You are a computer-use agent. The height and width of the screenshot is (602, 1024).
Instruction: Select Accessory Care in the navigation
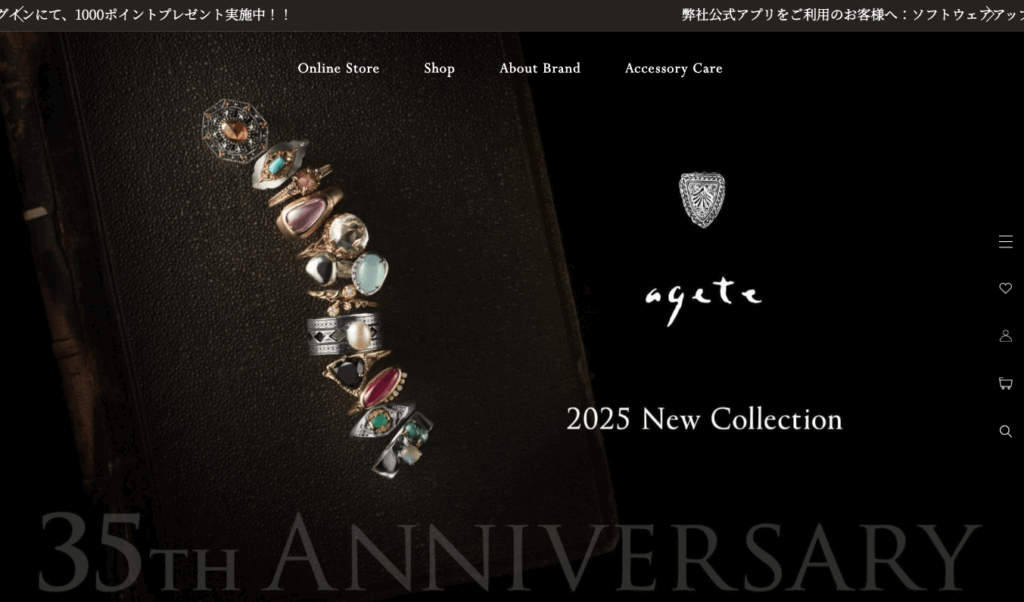pos(673,68)
